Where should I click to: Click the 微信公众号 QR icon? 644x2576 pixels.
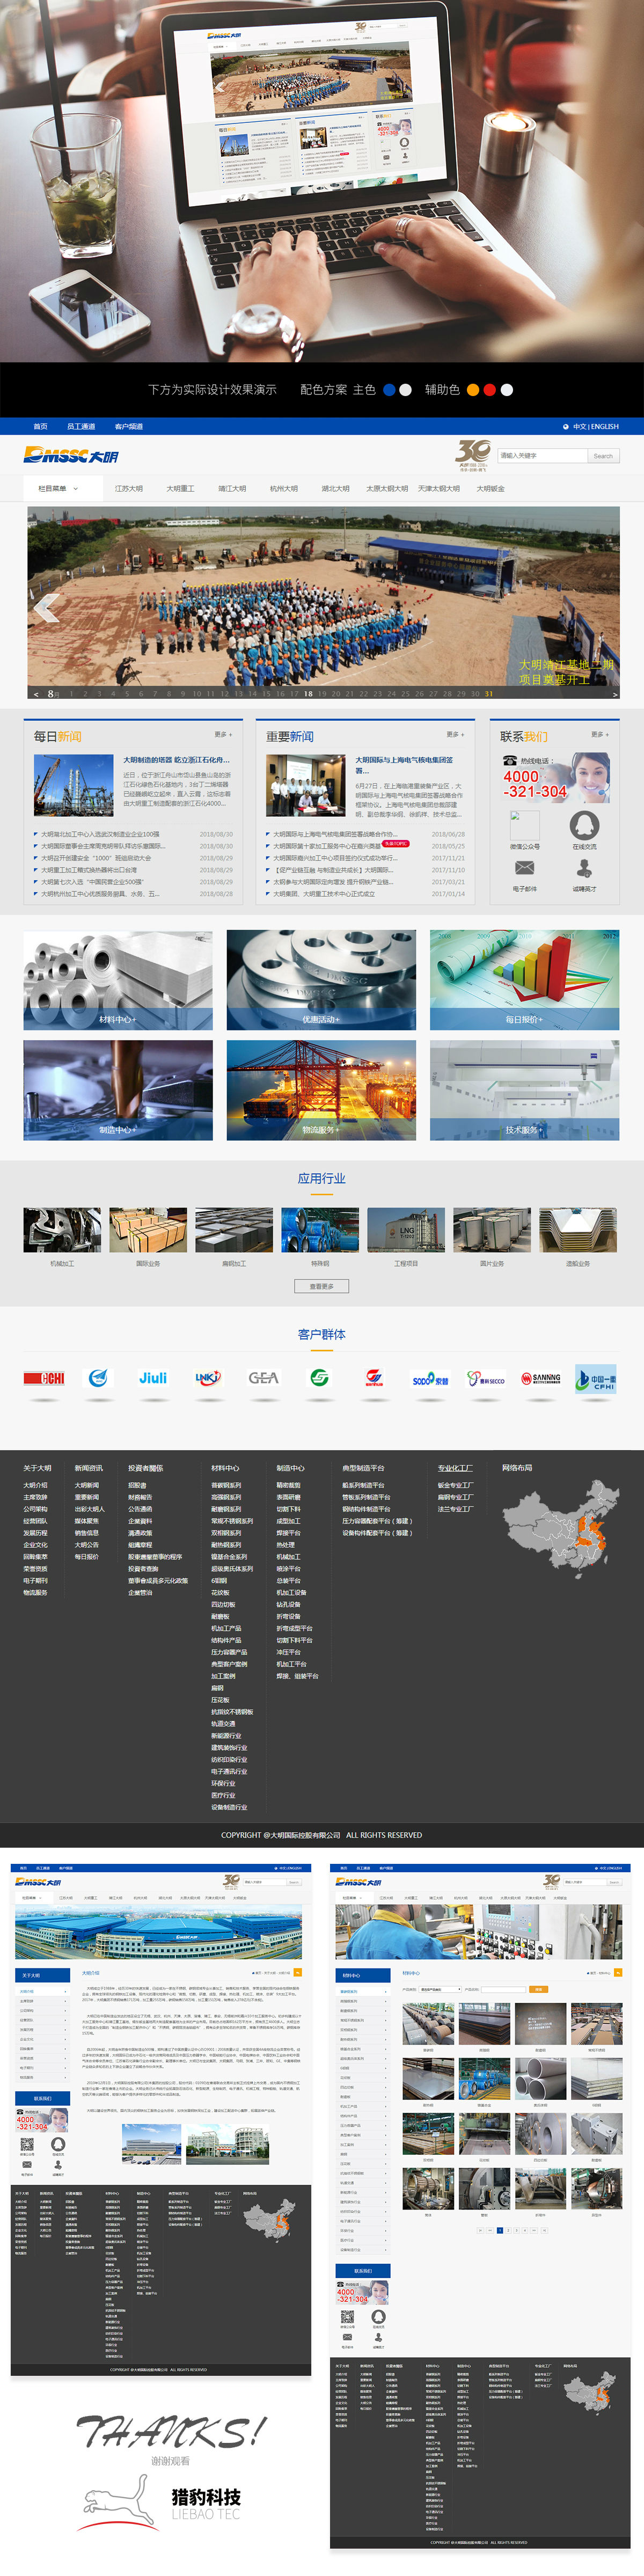point(524,826)
